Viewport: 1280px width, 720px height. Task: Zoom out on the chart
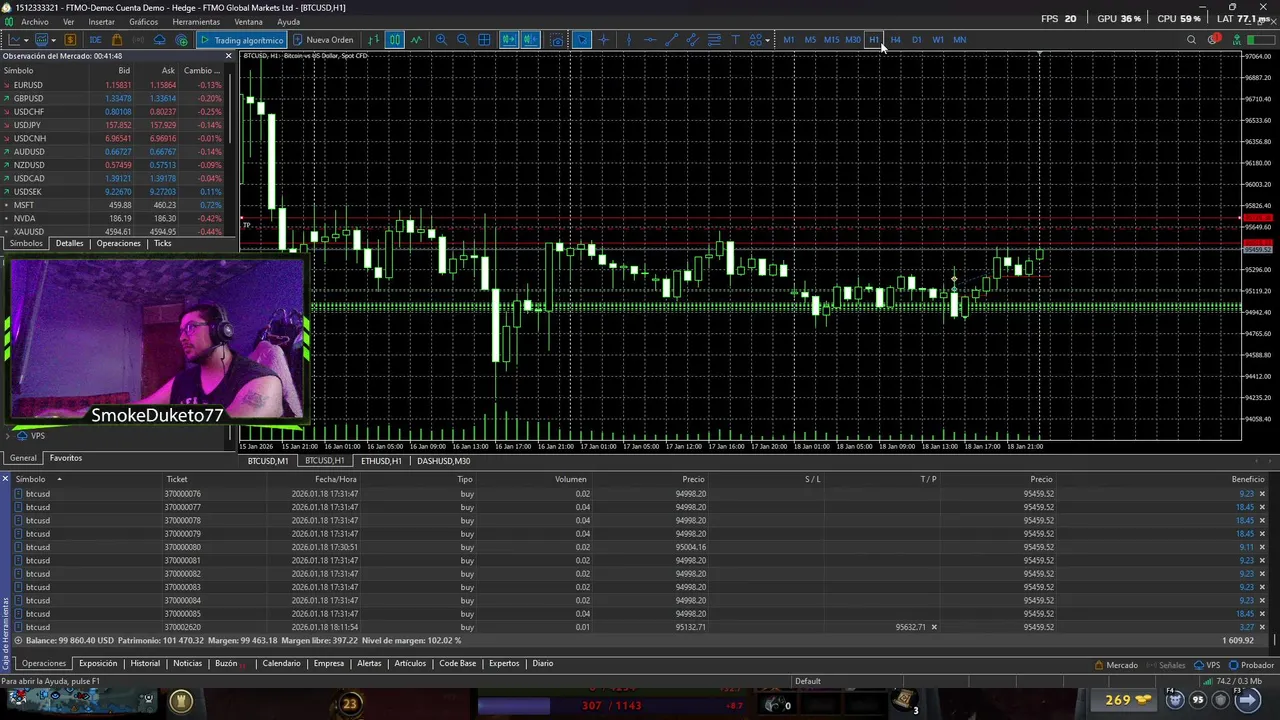462,40
